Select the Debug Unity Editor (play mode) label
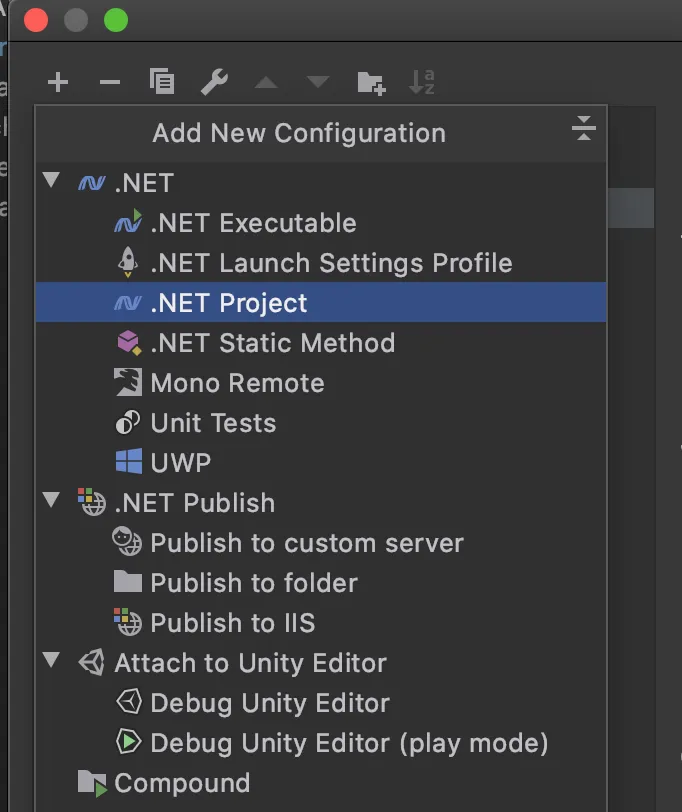The image size is (682, 812). click(x=349, y=743)
